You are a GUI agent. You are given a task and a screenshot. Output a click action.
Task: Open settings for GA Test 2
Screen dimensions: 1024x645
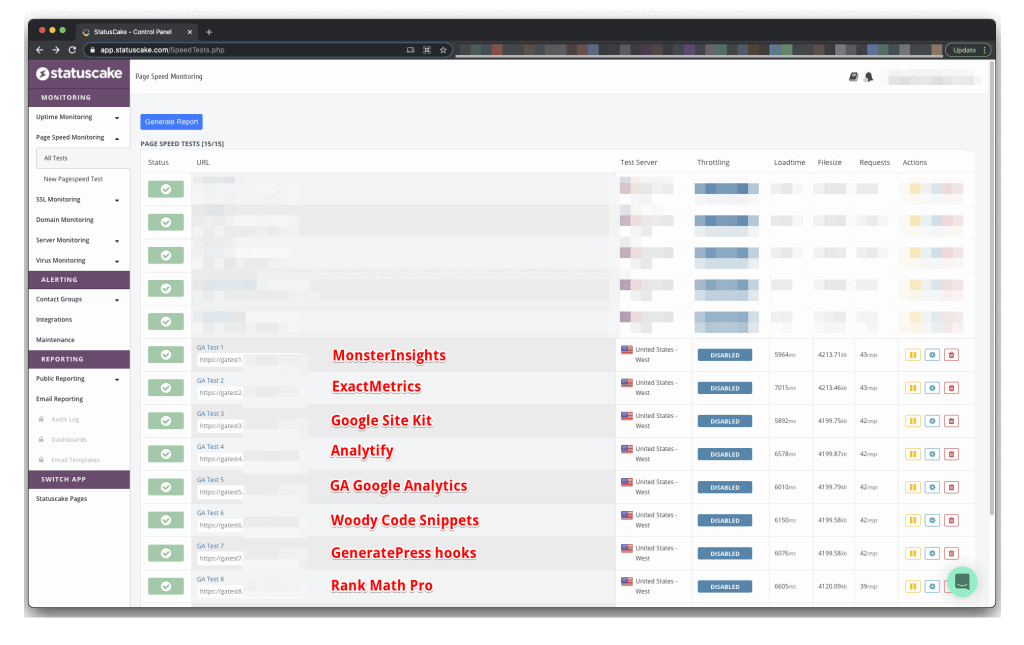932,388
